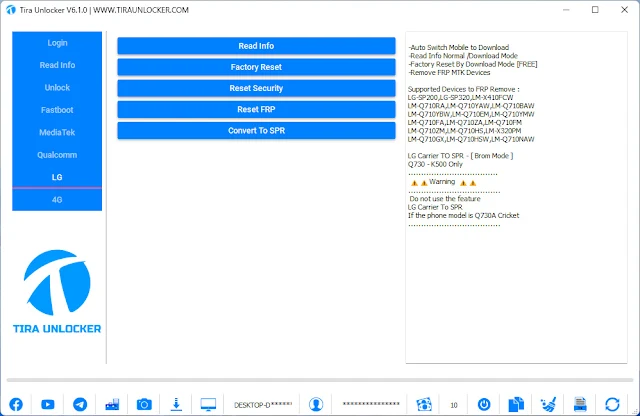Switch to the MediaTek sidebar tab
640x416 pixels.
(x=57, y=132)
